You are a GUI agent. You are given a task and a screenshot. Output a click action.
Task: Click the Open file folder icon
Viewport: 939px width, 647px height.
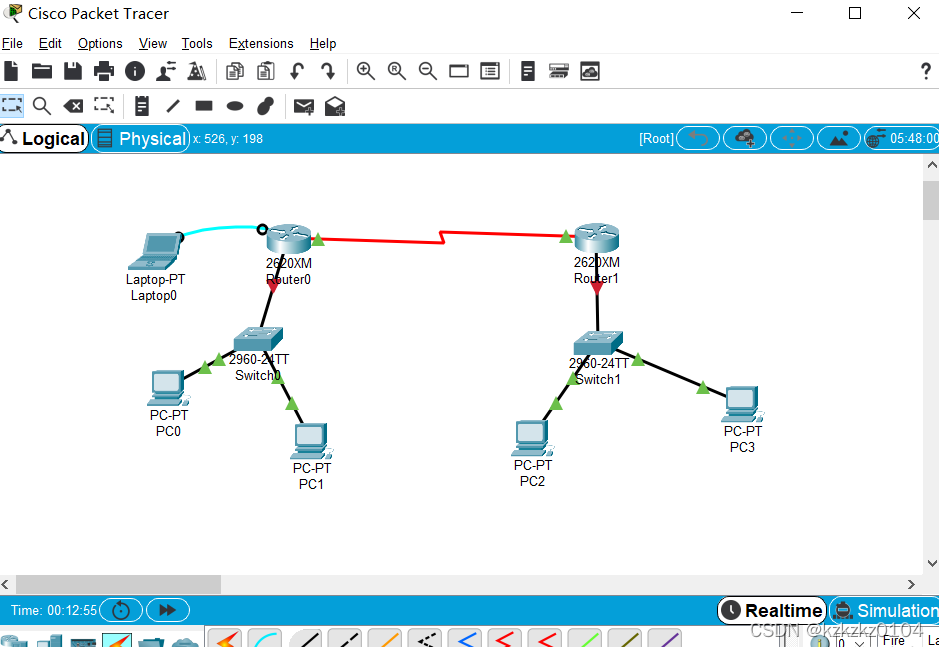[41, 71]
